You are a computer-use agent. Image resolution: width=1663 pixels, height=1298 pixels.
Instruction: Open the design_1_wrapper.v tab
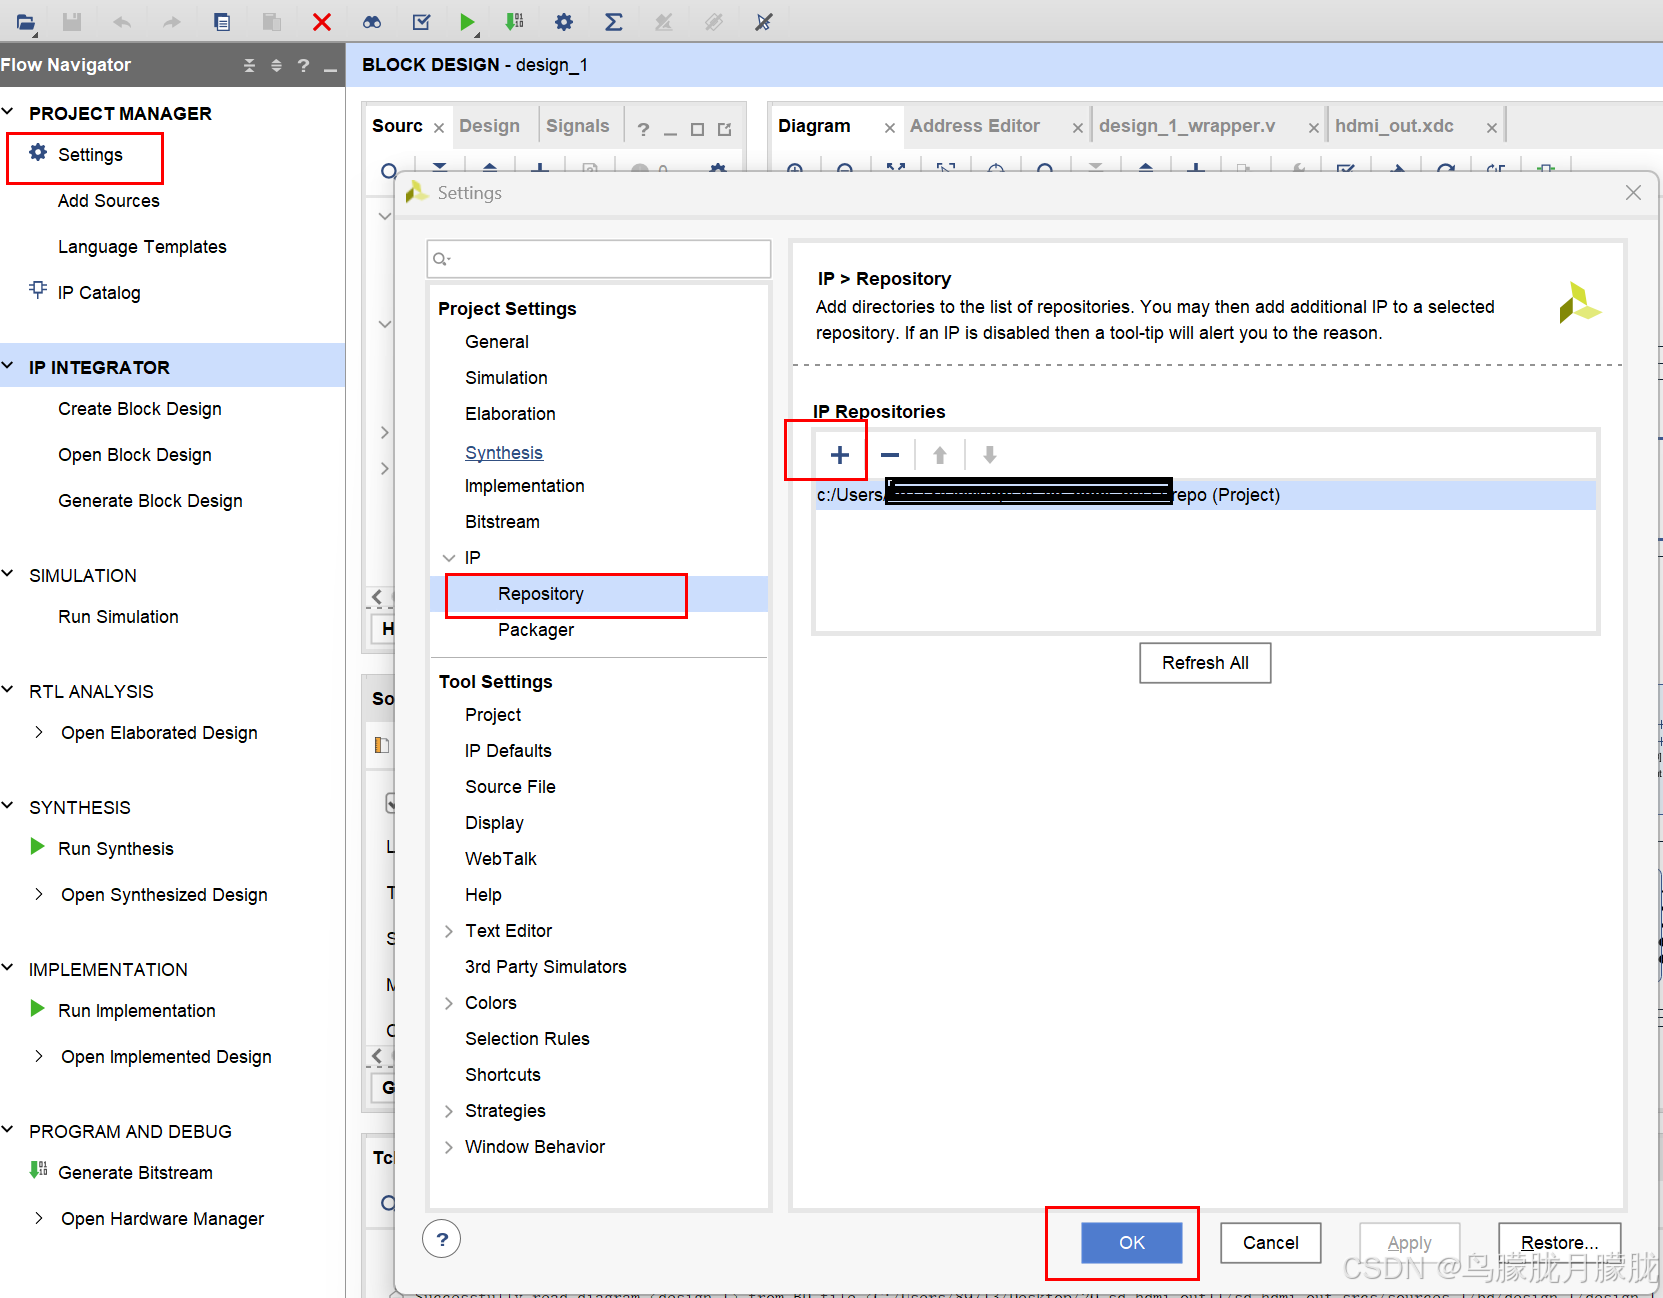[1187, 126]
